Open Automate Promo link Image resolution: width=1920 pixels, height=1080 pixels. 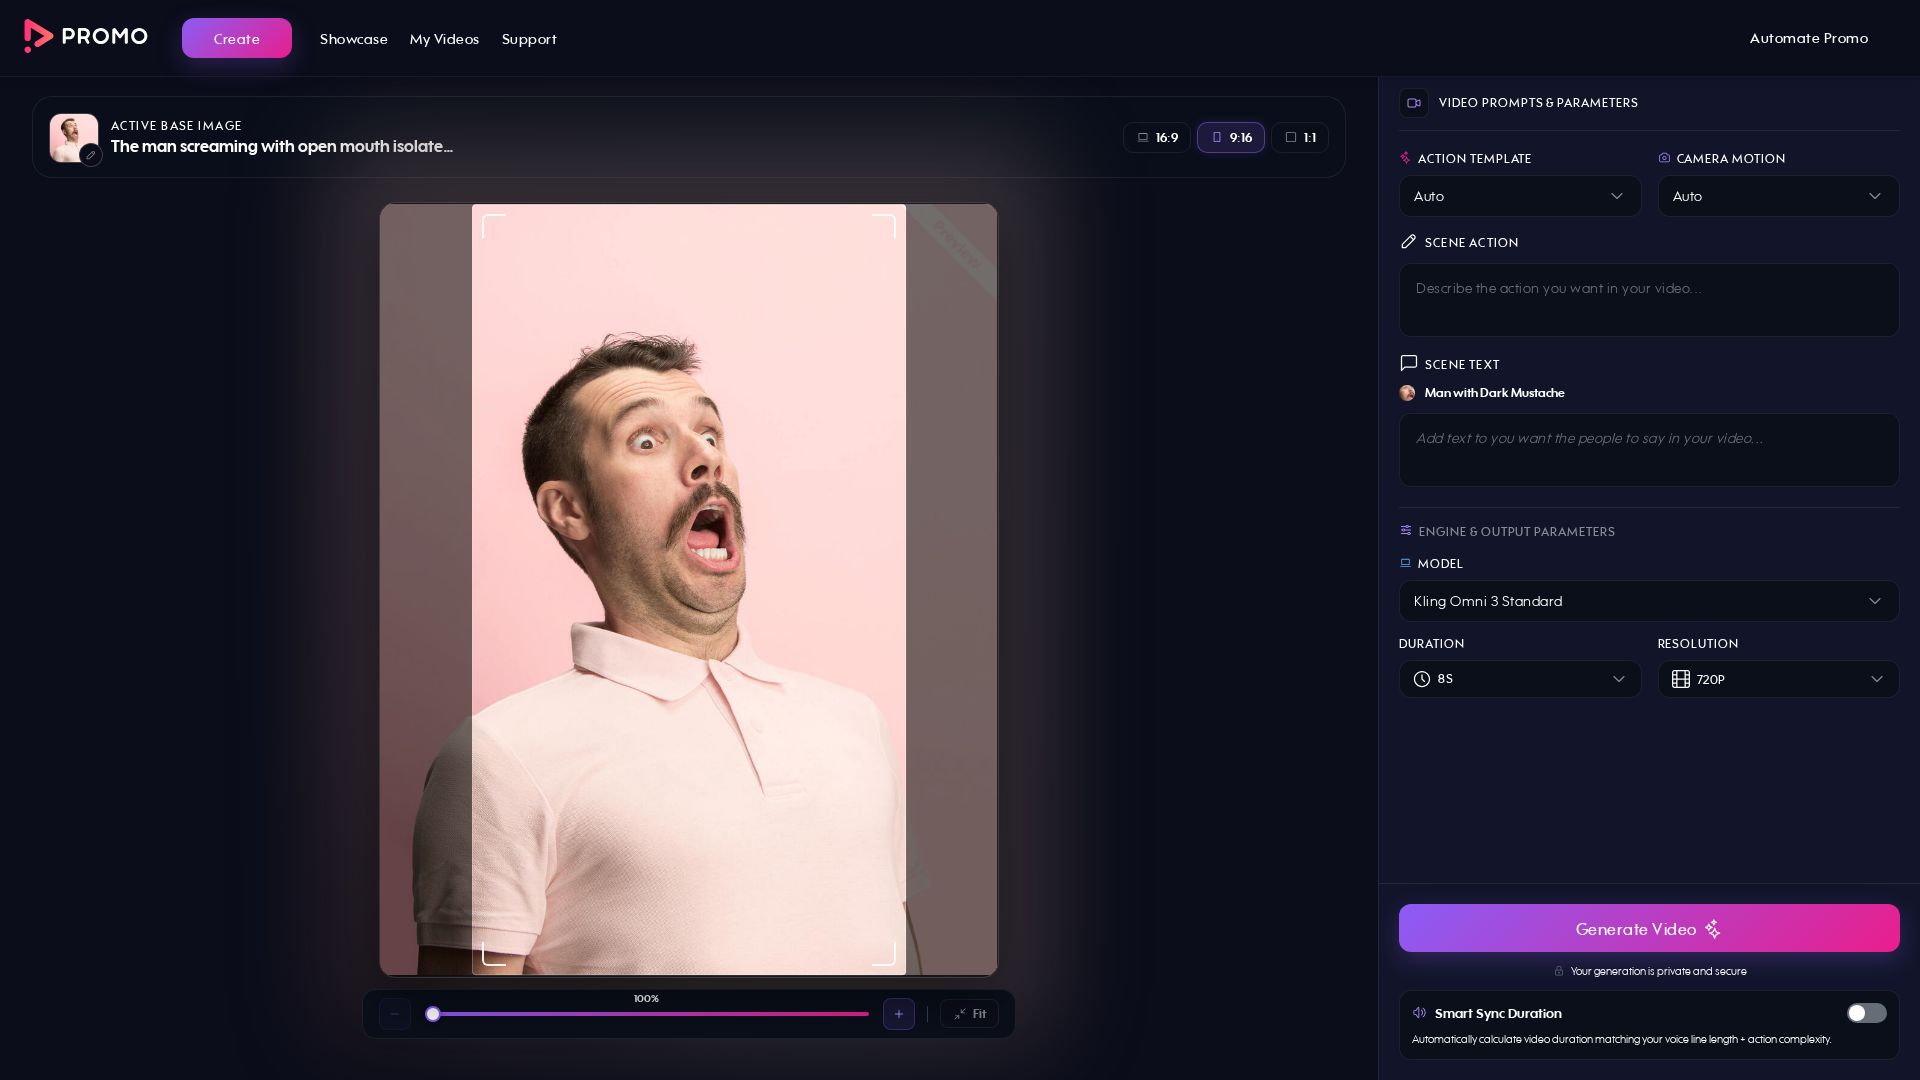[1808, 38]
